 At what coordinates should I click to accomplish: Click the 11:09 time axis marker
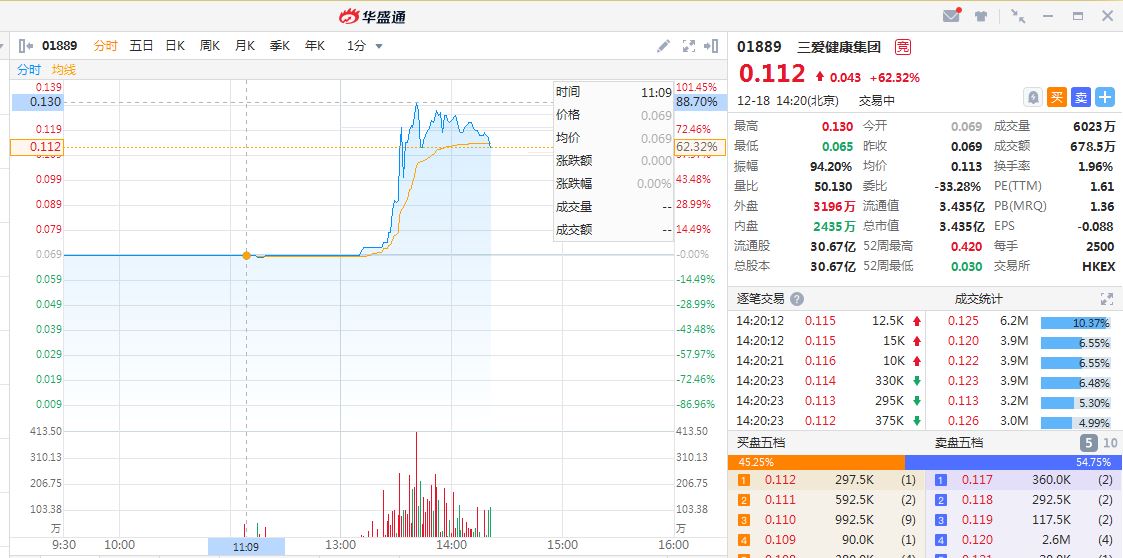[x=246, y=546]
